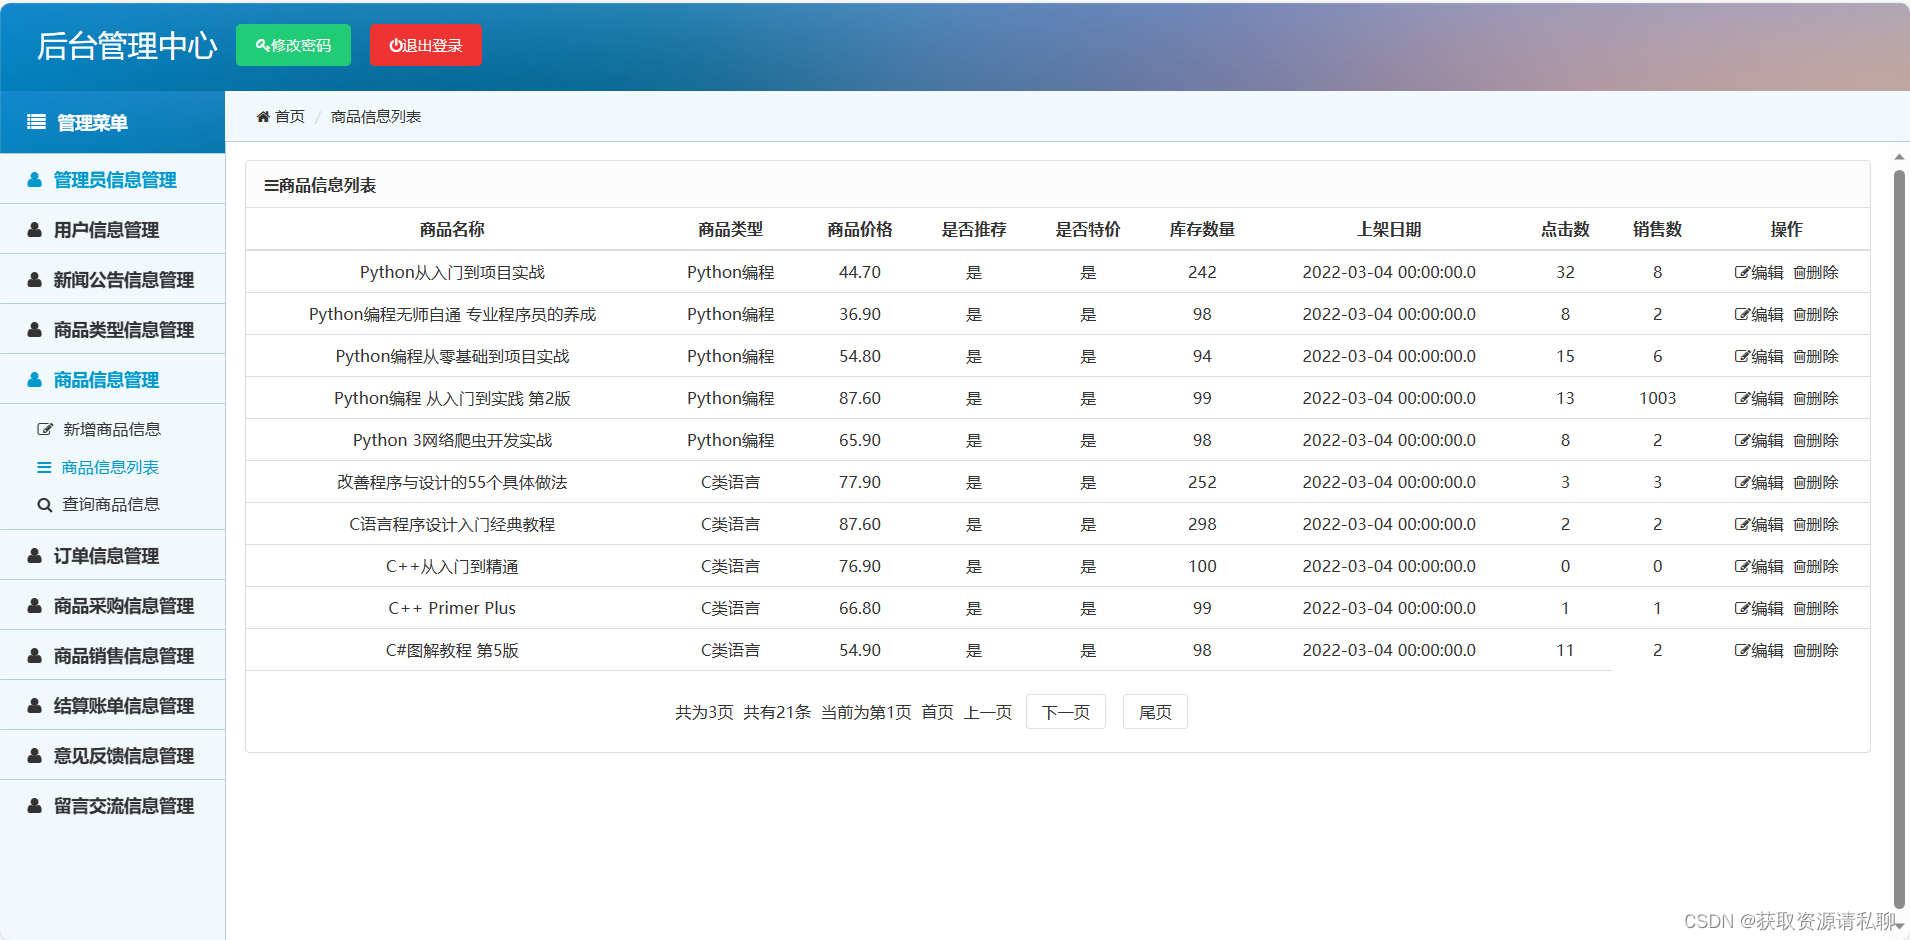Delete the Python从入门到项目实战 row
Viewport: 1910px width, 940px height.
[x=1816, y=272]
